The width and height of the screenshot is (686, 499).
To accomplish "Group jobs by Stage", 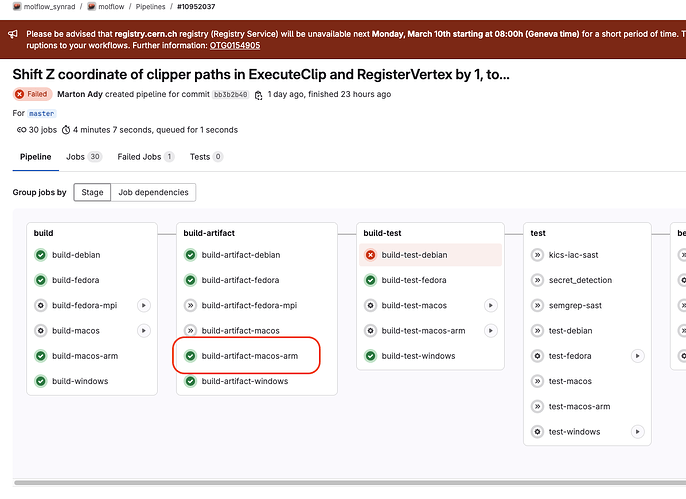I will point(92,192).
